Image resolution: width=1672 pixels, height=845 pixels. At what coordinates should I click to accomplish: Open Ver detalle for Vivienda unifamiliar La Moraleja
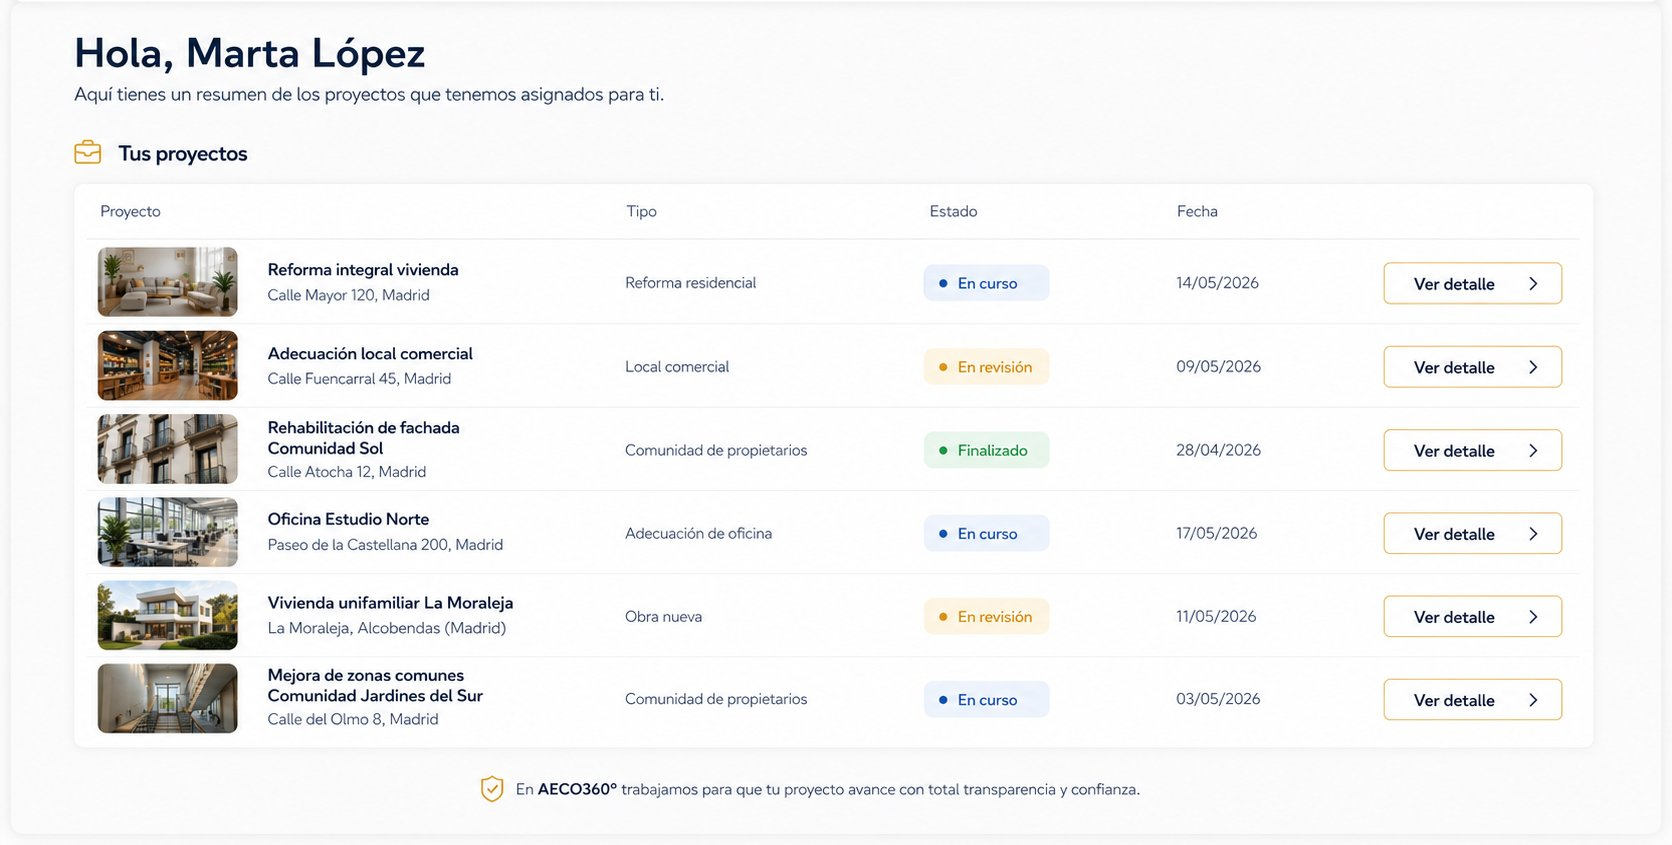click(x=1472, y=617)
